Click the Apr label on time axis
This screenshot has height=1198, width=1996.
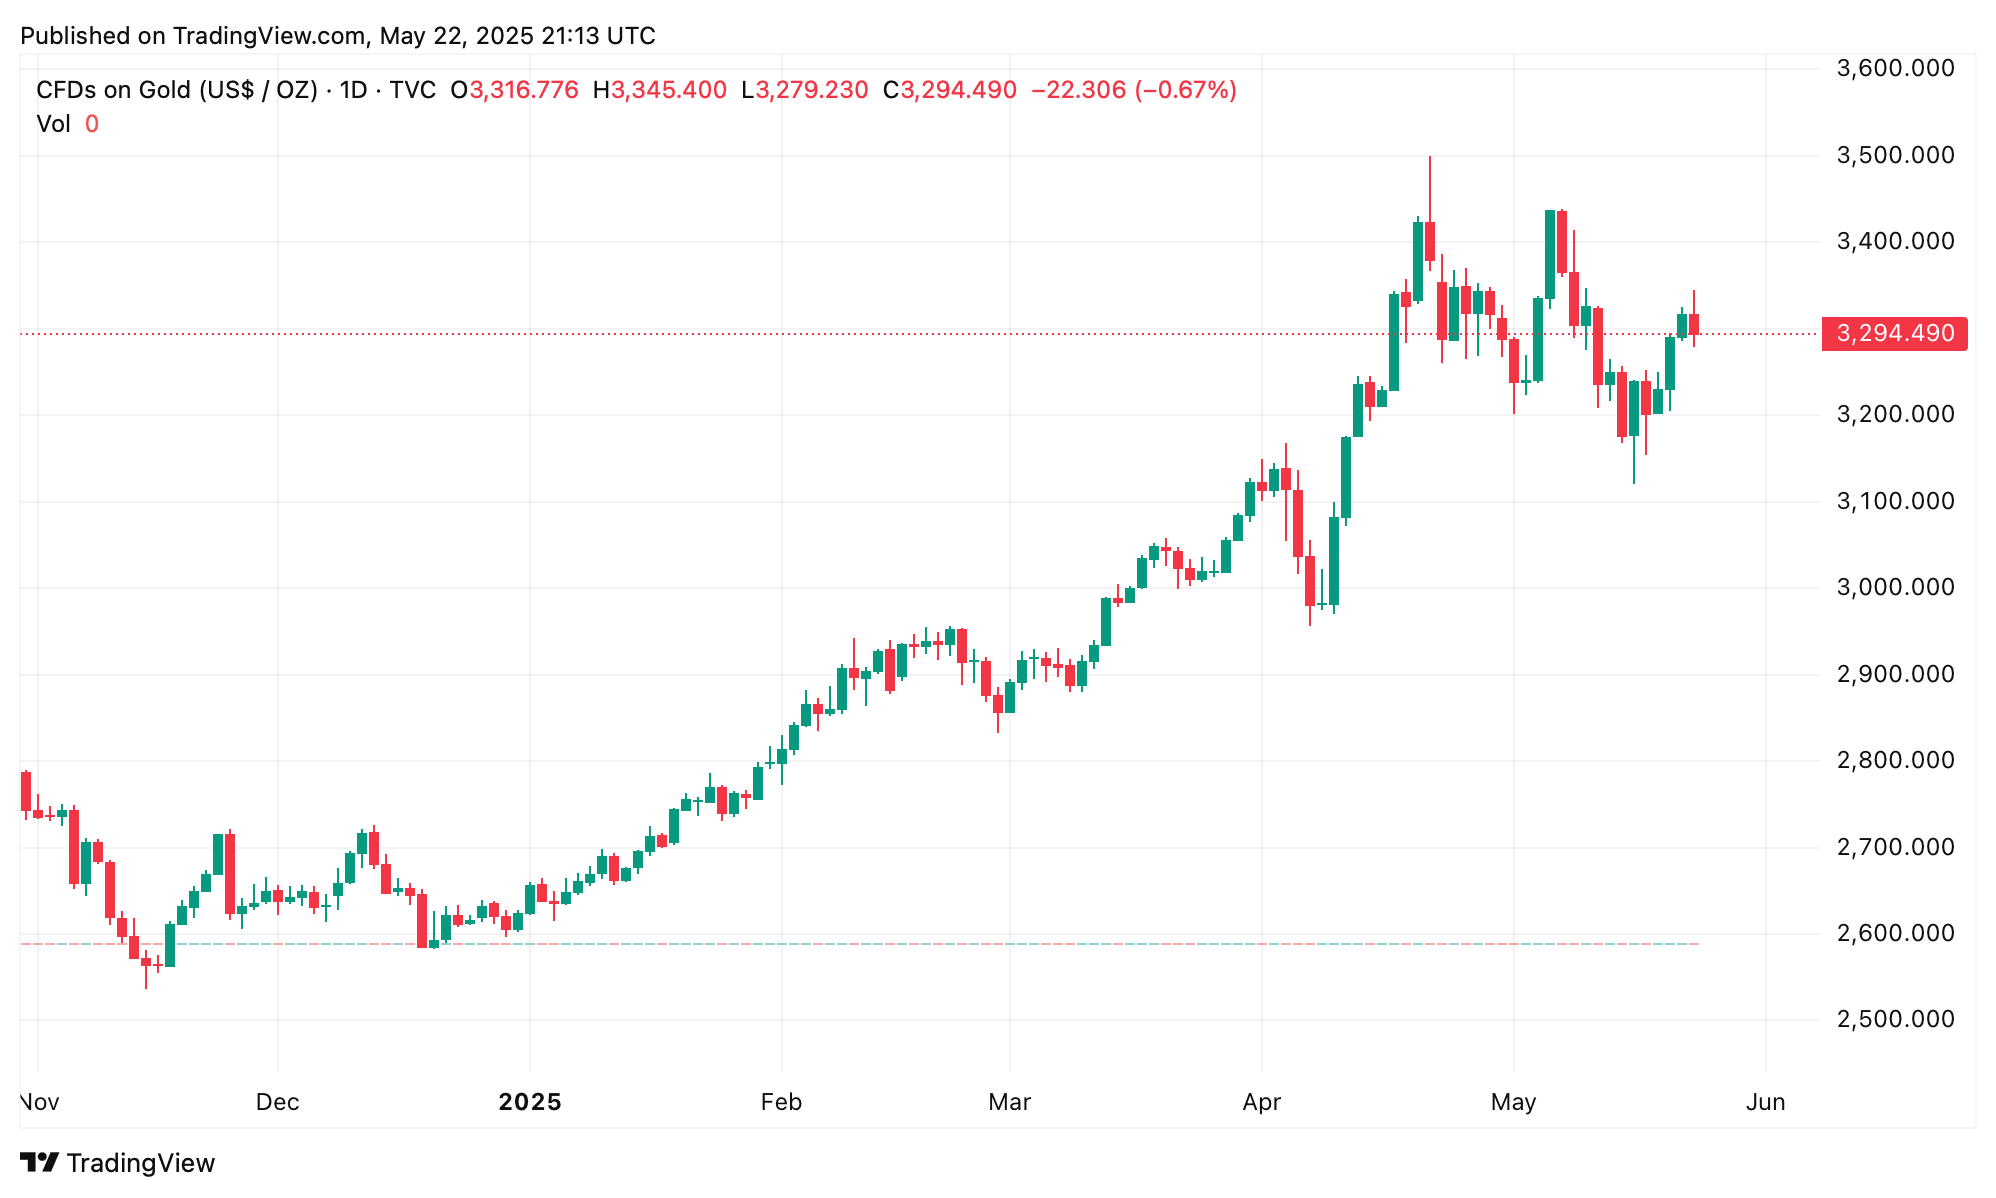click(1261, 1102)
